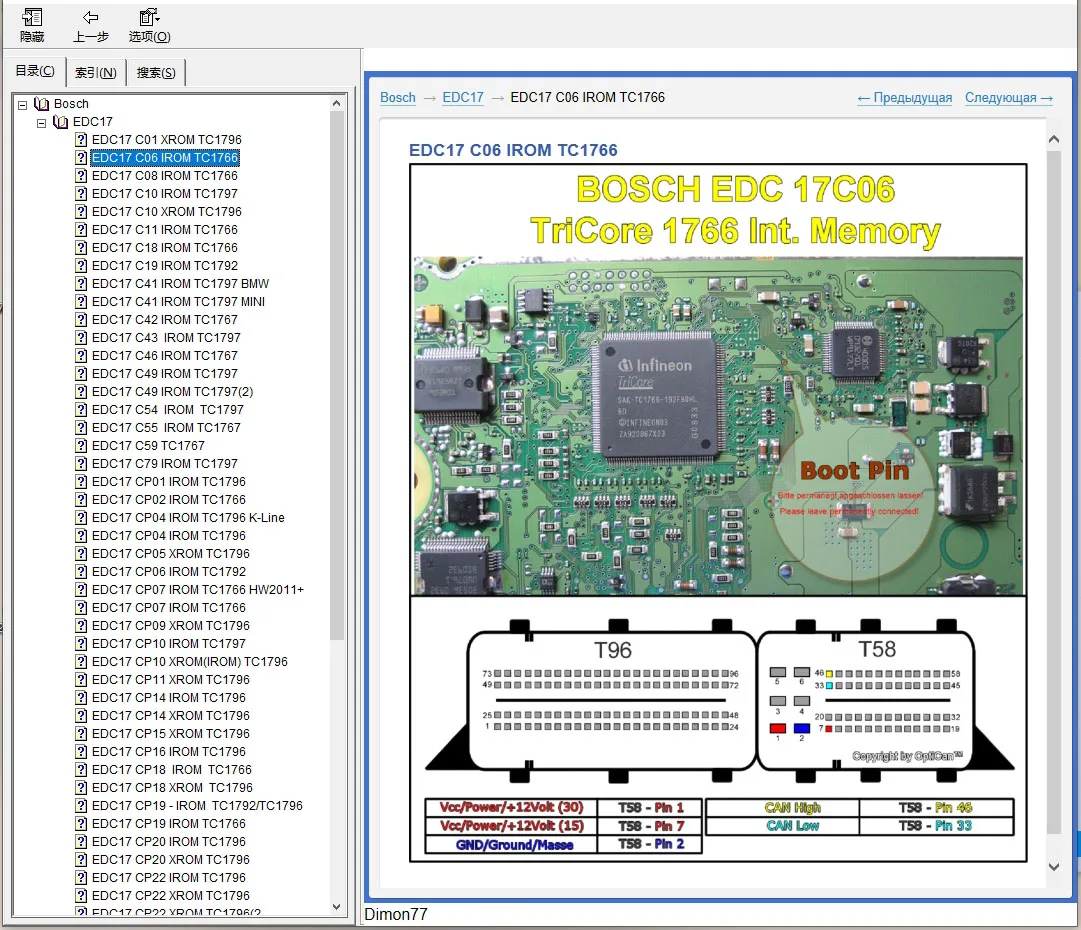Click tree scrollbar down arrow
The width and height of the screenshot is (1081, 930).
[x=336, y=907]
